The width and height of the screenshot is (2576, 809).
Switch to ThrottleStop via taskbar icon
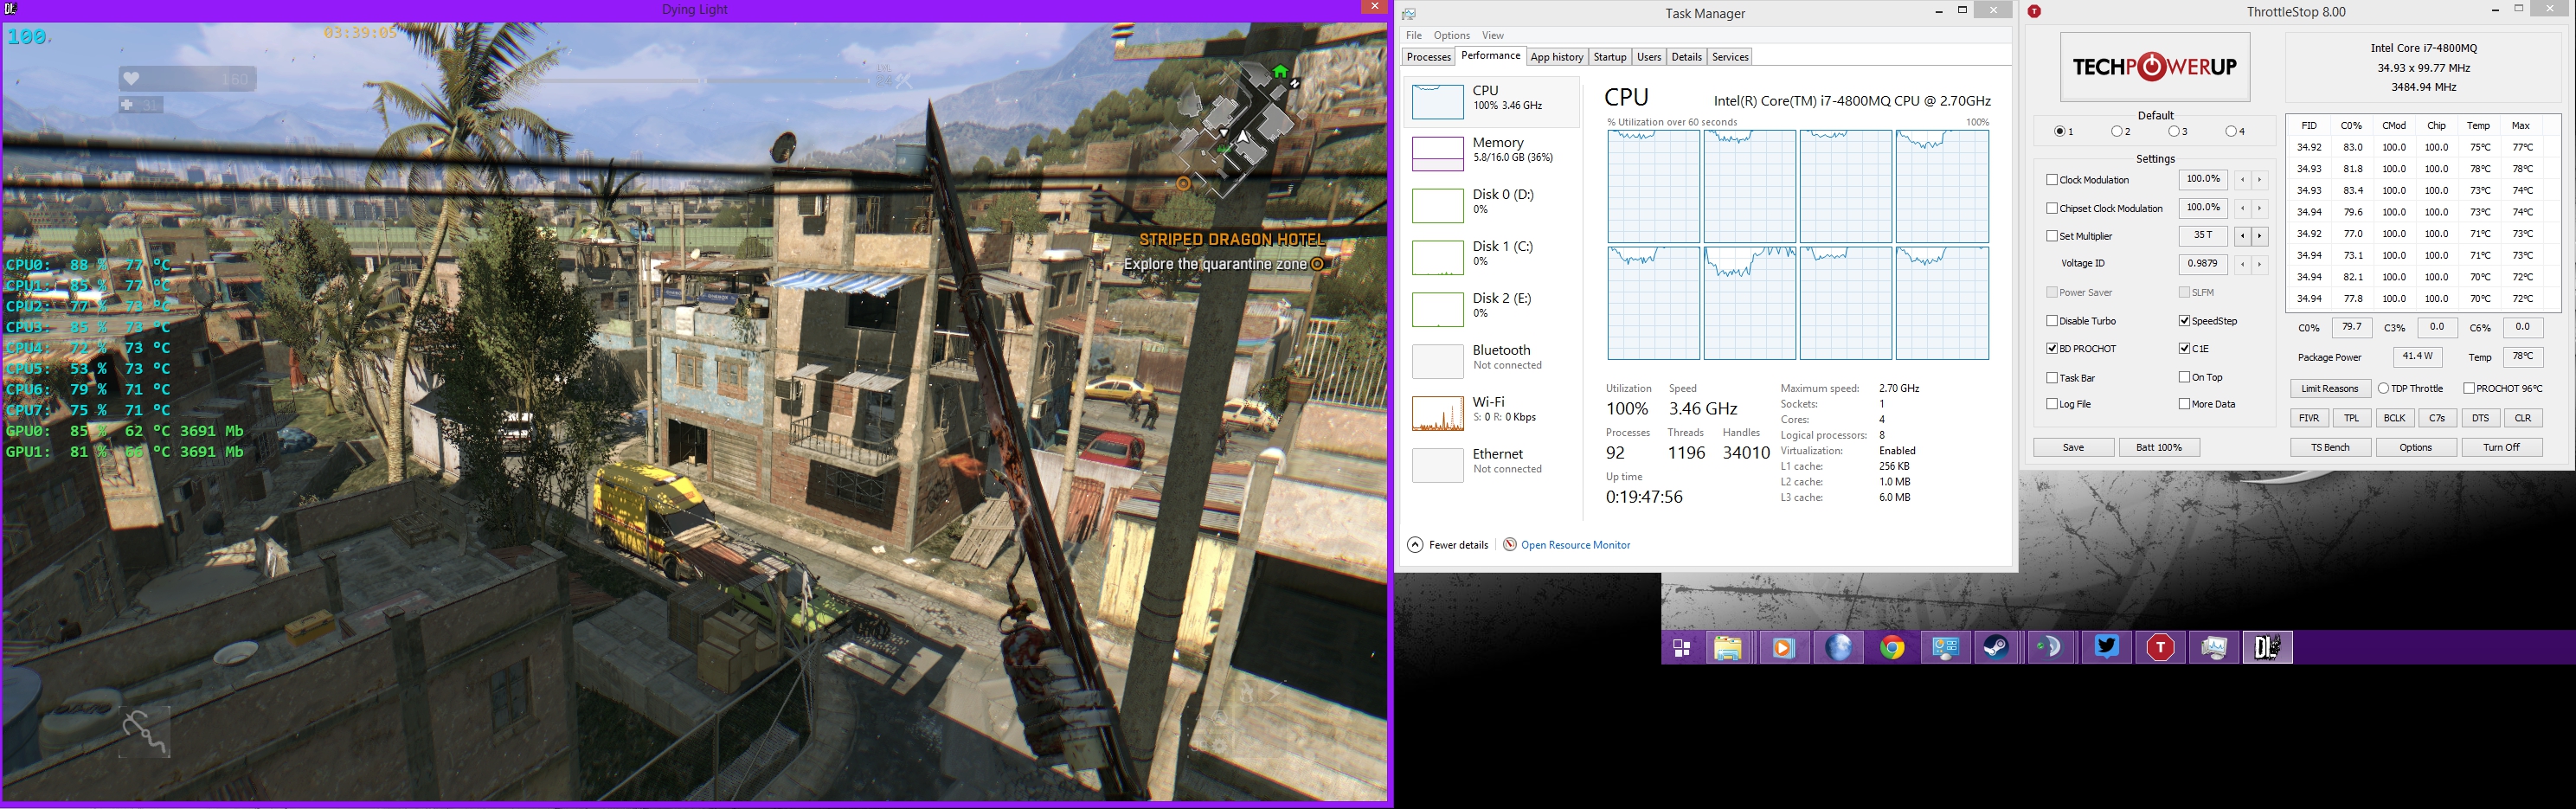click(x=2160, y=648)
